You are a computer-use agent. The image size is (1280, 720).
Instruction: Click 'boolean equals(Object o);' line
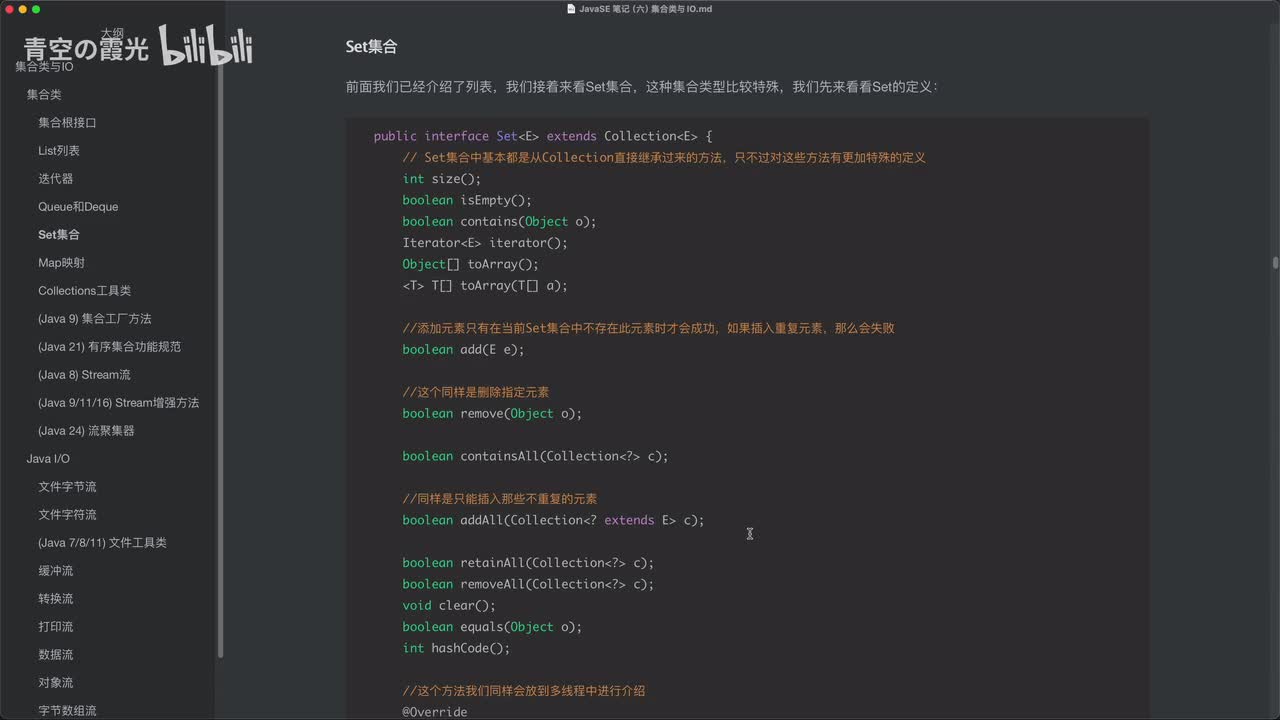(x=492, y=627)
